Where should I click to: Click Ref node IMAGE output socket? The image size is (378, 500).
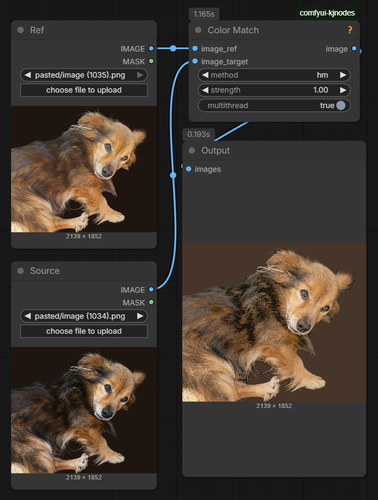[x=151, y=48]
